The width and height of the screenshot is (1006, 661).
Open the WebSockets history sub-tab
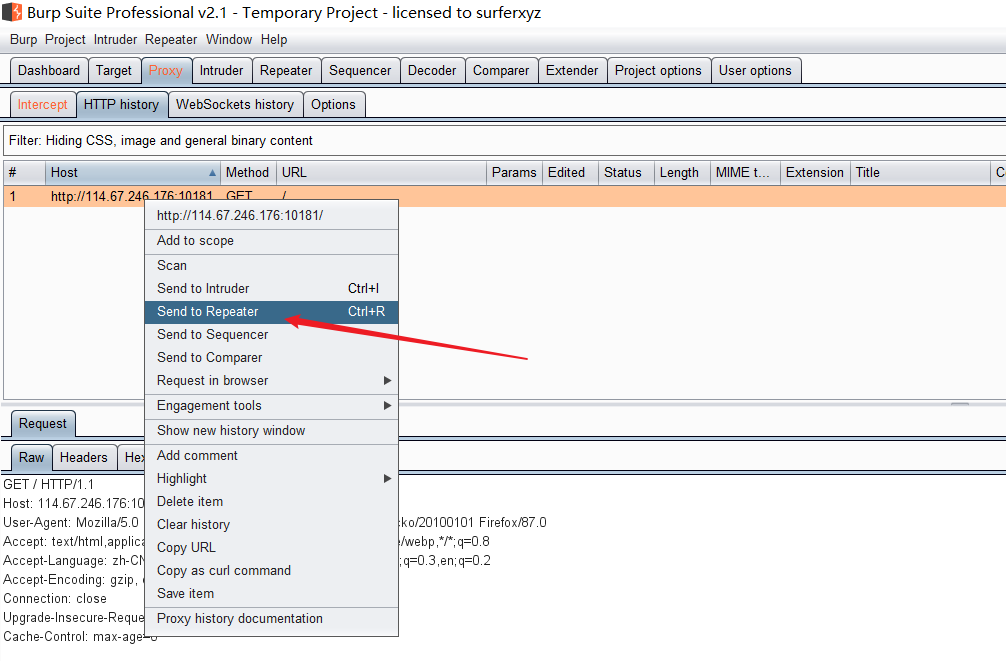click(x=235, y=105)
